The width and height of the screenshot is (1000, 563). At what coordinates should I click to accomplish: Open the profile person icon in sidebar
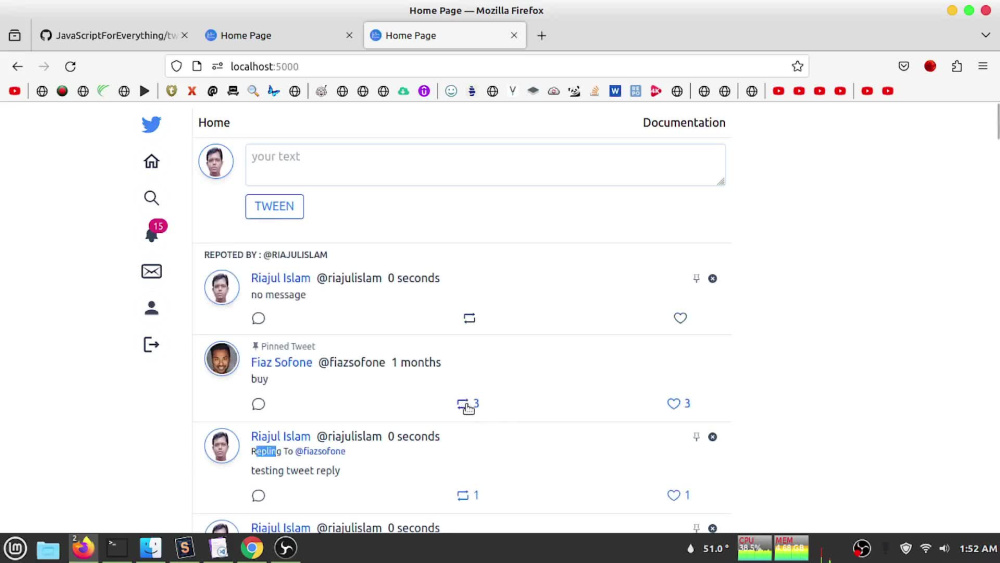[151, 308]
